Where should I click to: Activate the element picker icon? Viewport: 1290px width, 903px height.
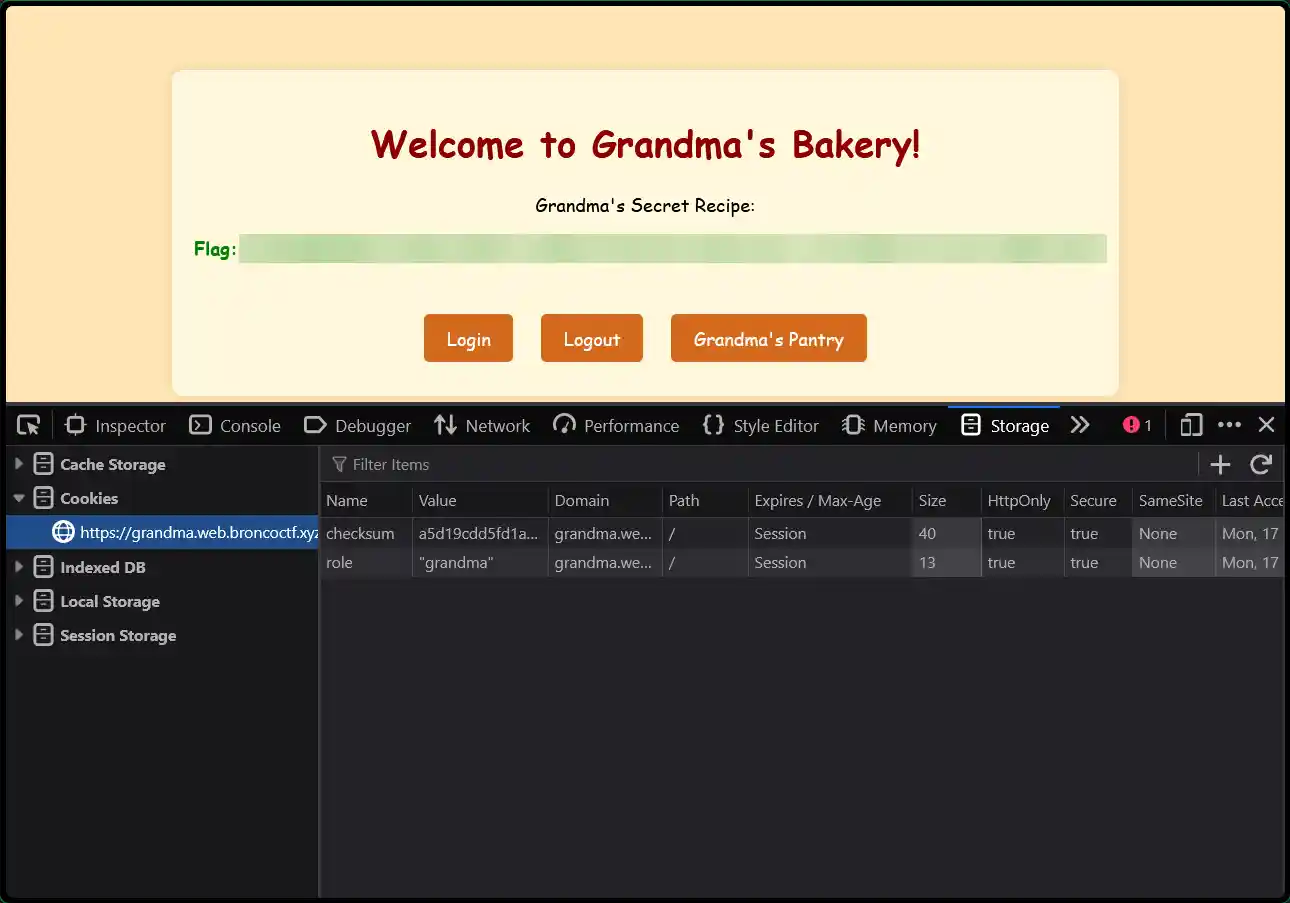click(x=29, y=425)
